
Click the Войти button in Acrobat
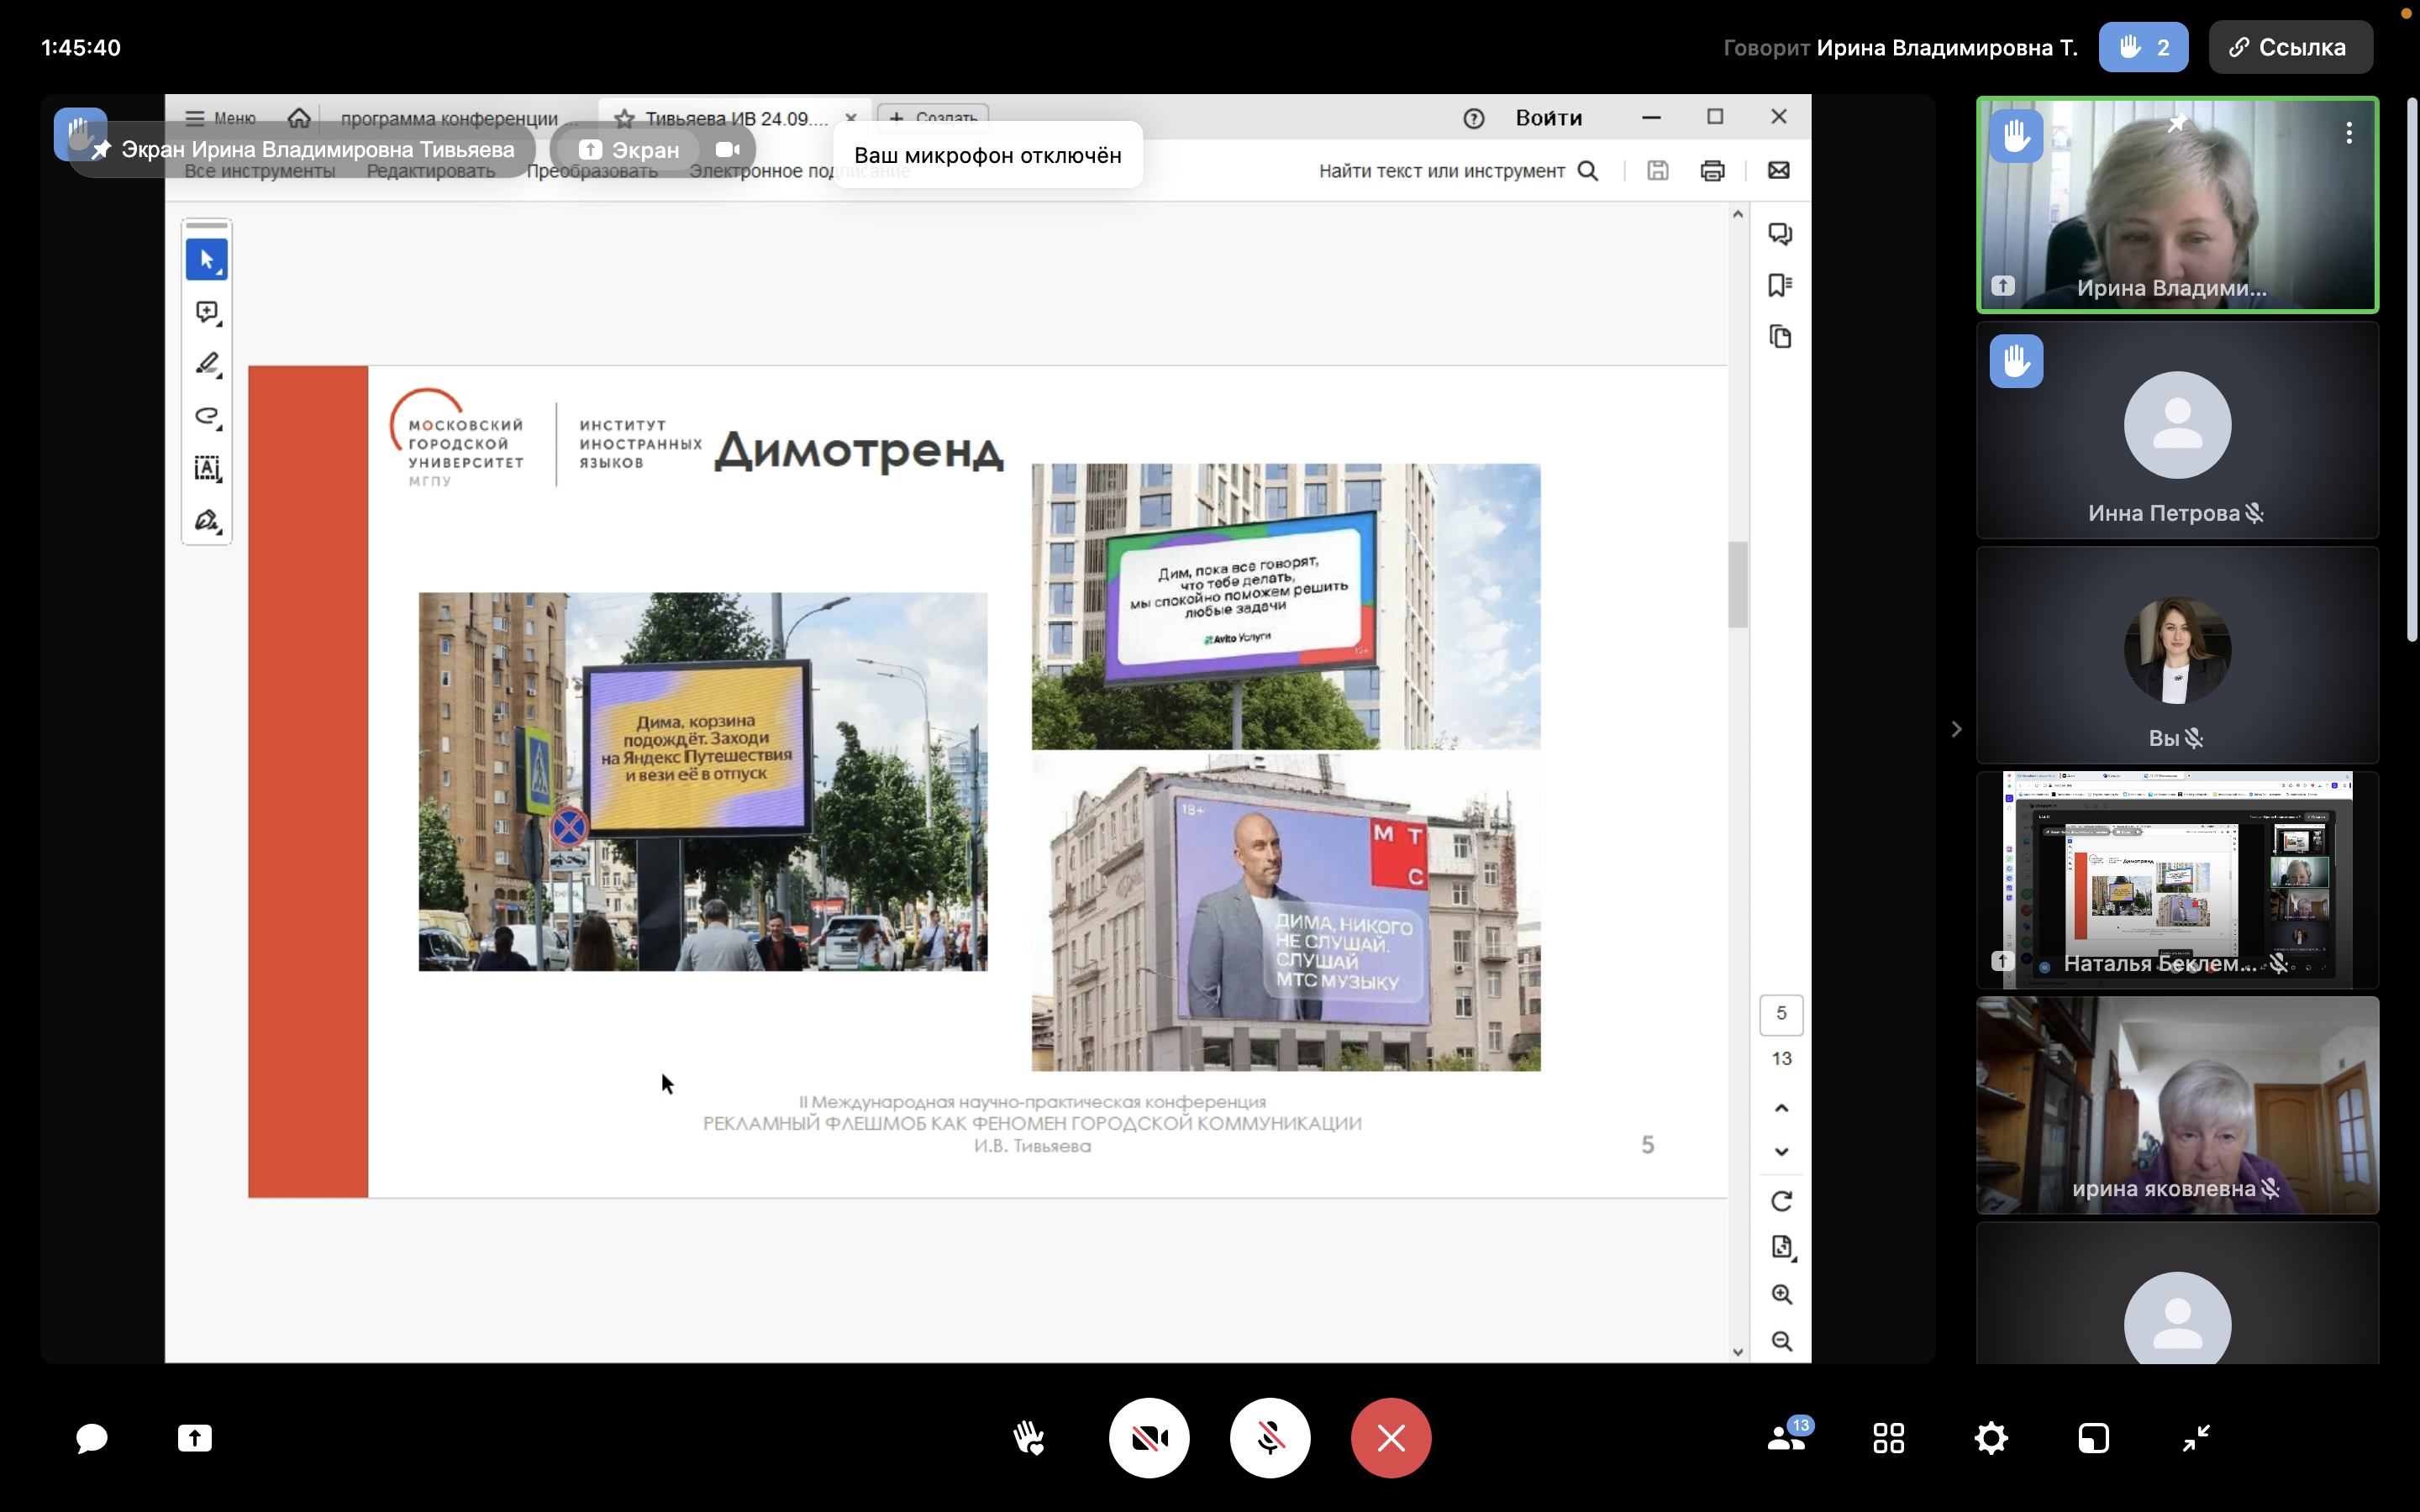click(x=1548, y=117)
